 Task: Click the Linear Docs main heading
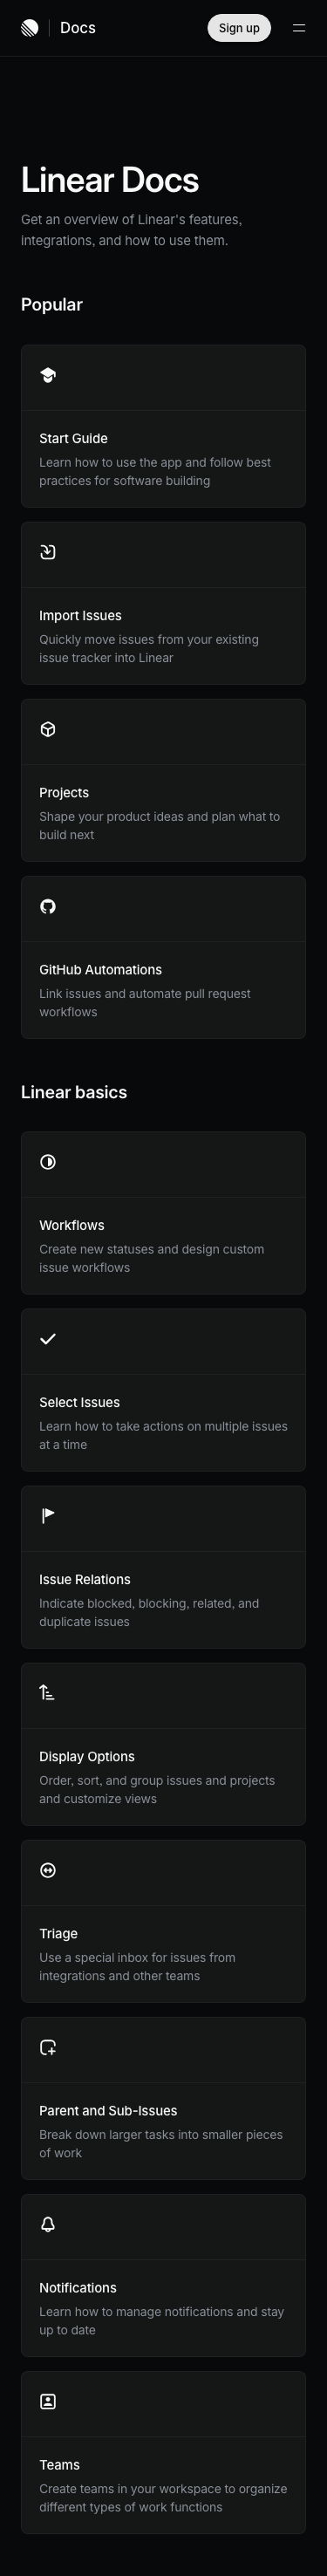point(110,180)
